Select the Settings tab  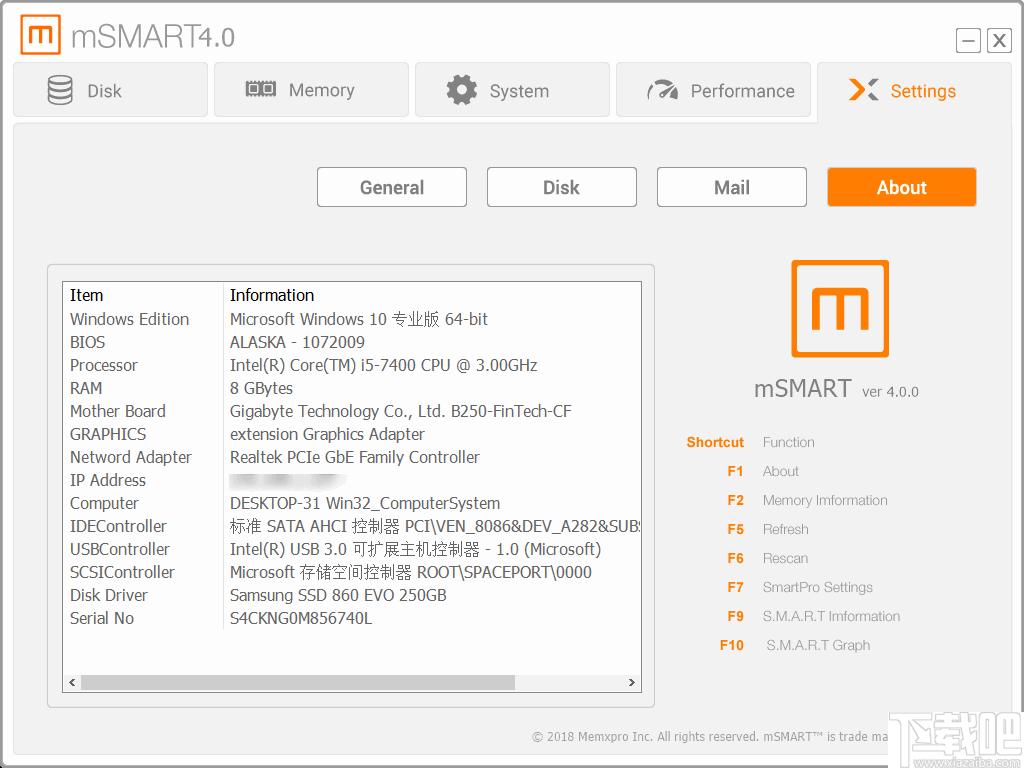click(x=914, y=90)
